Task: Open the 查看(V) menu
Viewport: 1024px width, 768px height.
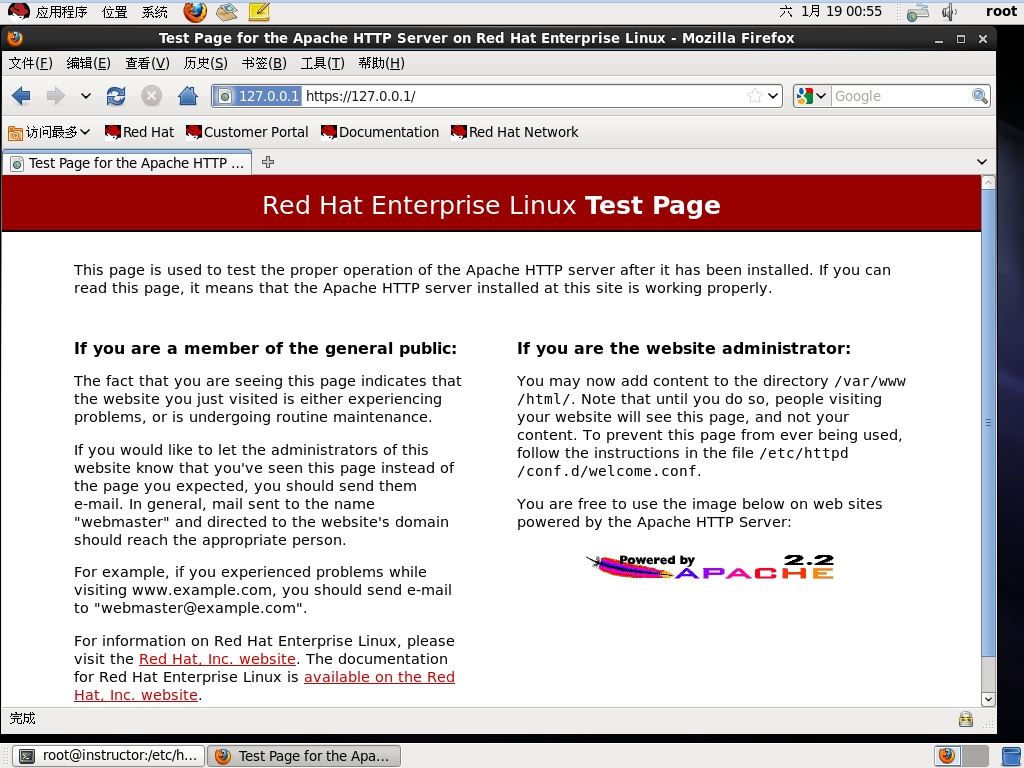Action: pos(148,63)
